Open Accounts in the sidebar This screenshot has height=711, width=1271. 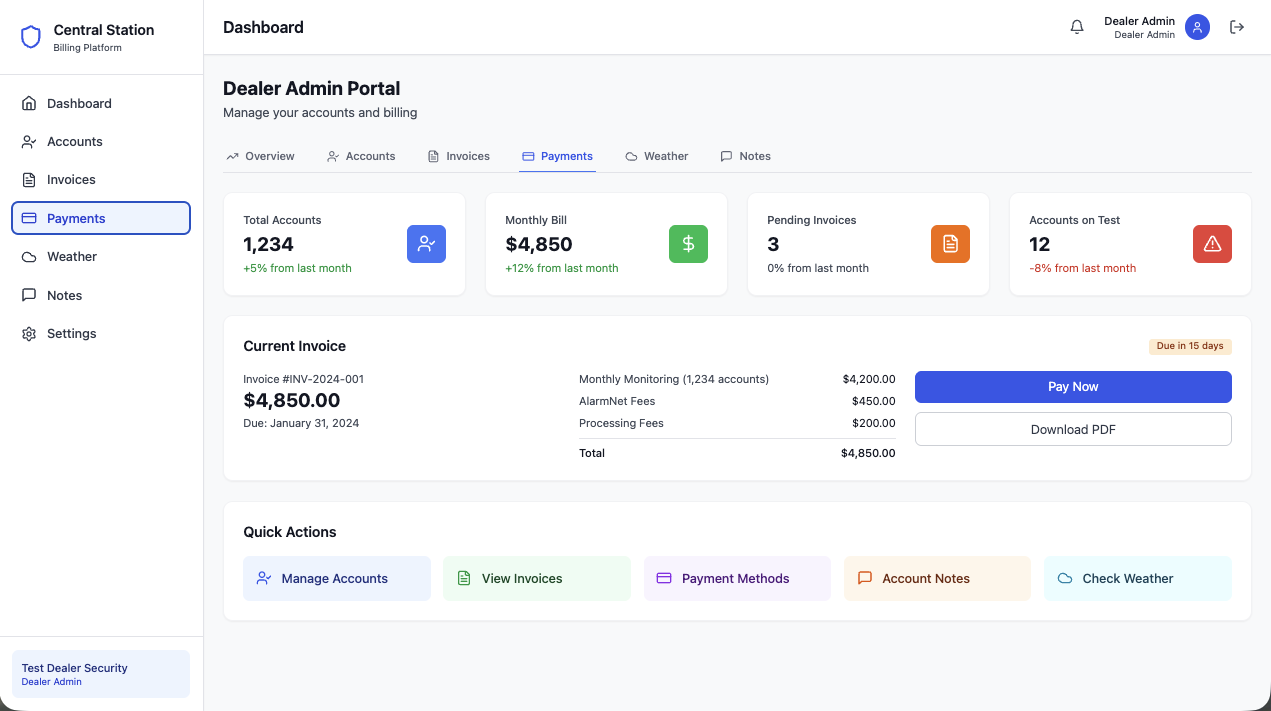pyautogui.click(x=101, y=142)
